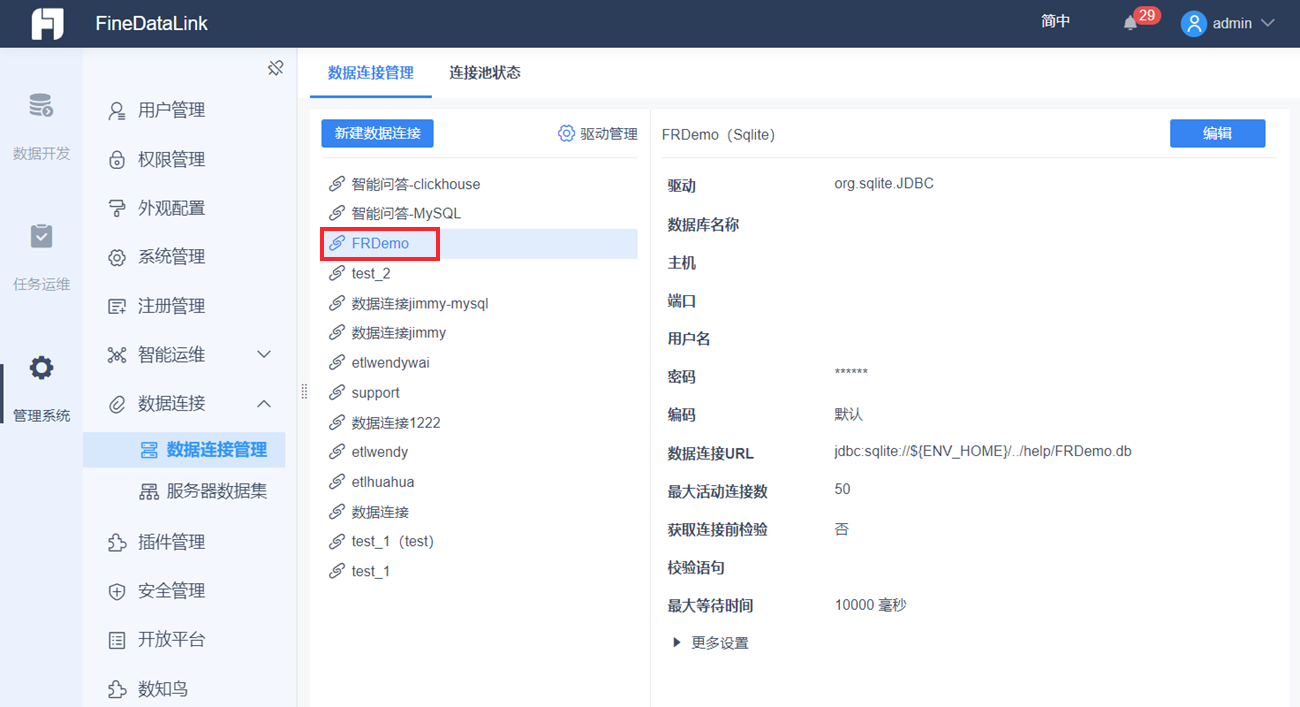Expand the 更多设置 disclosure triangle
1300x707 pixels.
pyautogui.click(x=677, y=643)
